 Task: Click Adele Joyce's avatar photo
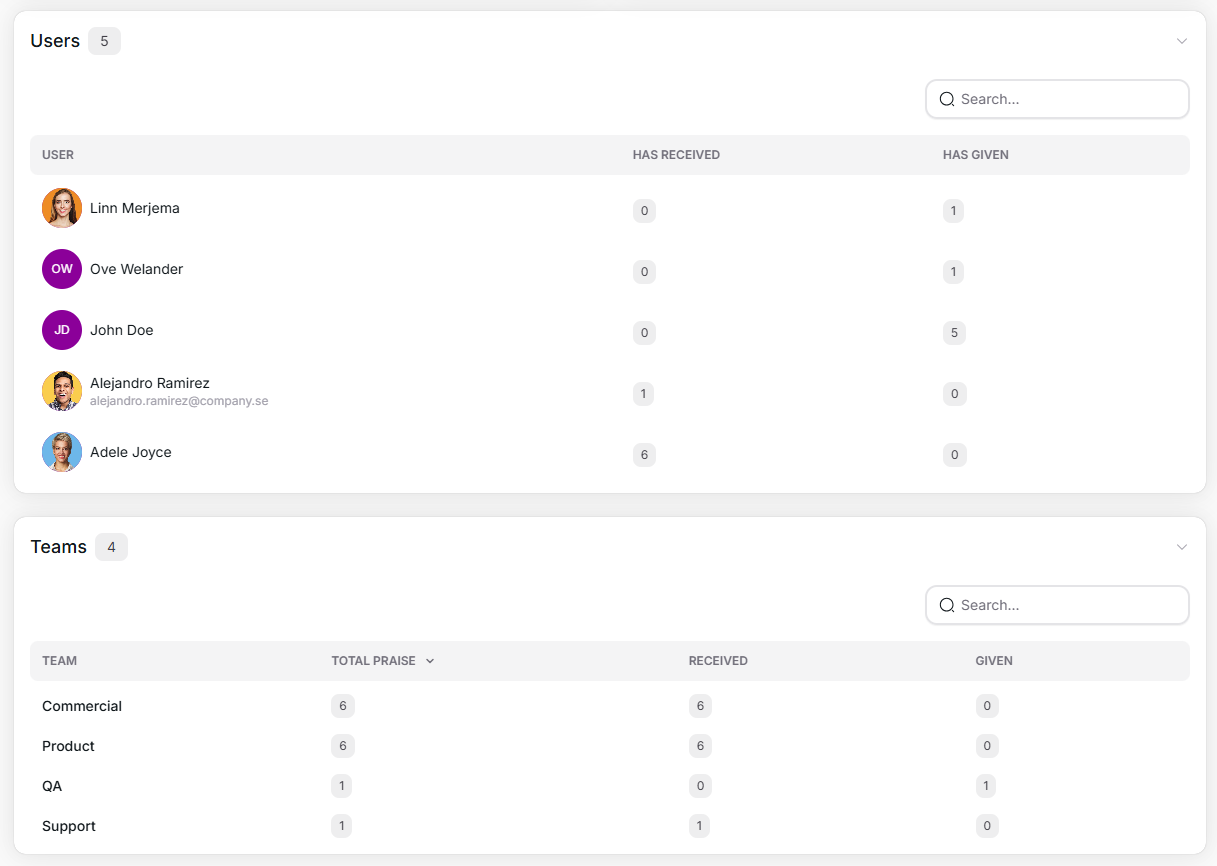click(x=62, y=452)
